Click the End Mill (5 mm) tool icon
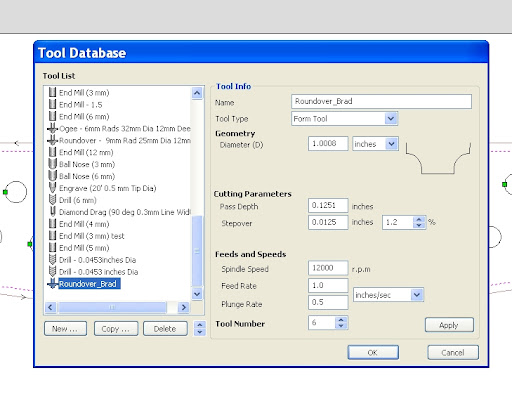The width and height of the screenshot is (512, 399). (52, 248)
